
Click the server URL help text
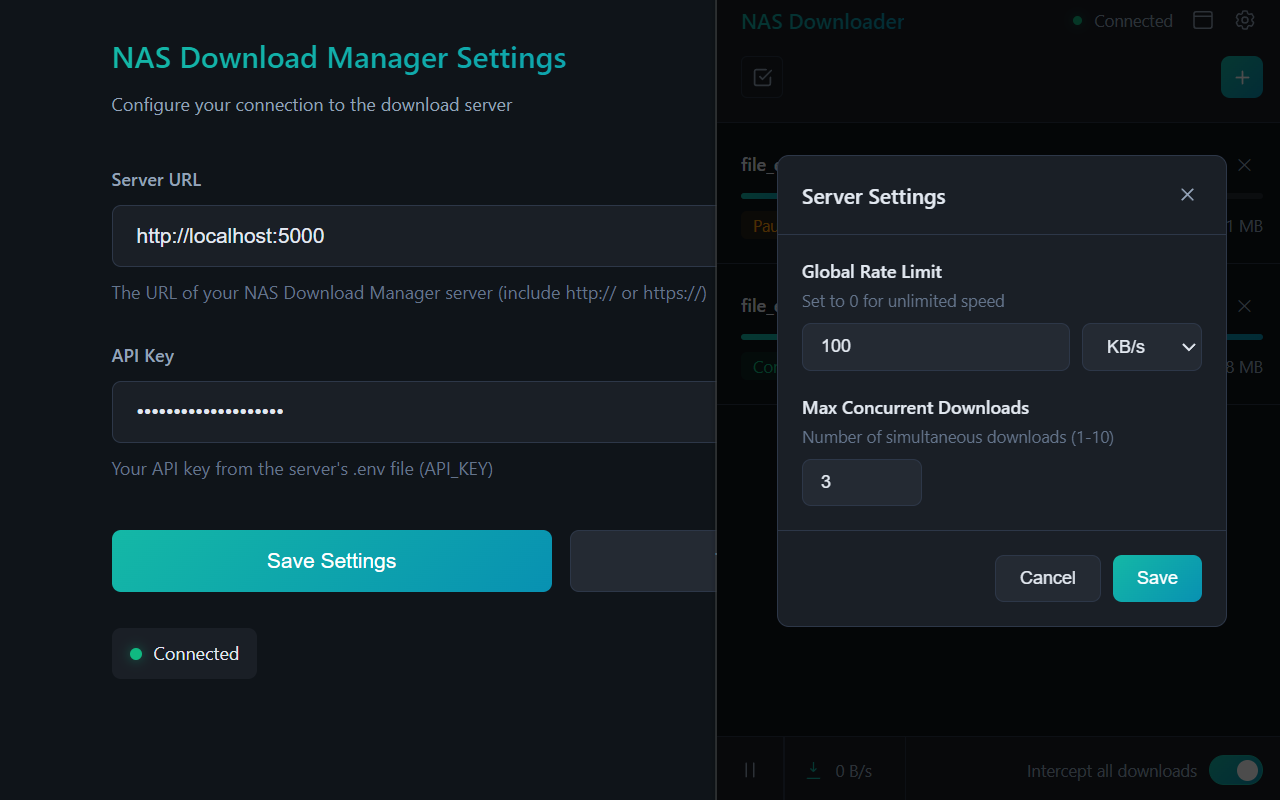tap(409, 293)
